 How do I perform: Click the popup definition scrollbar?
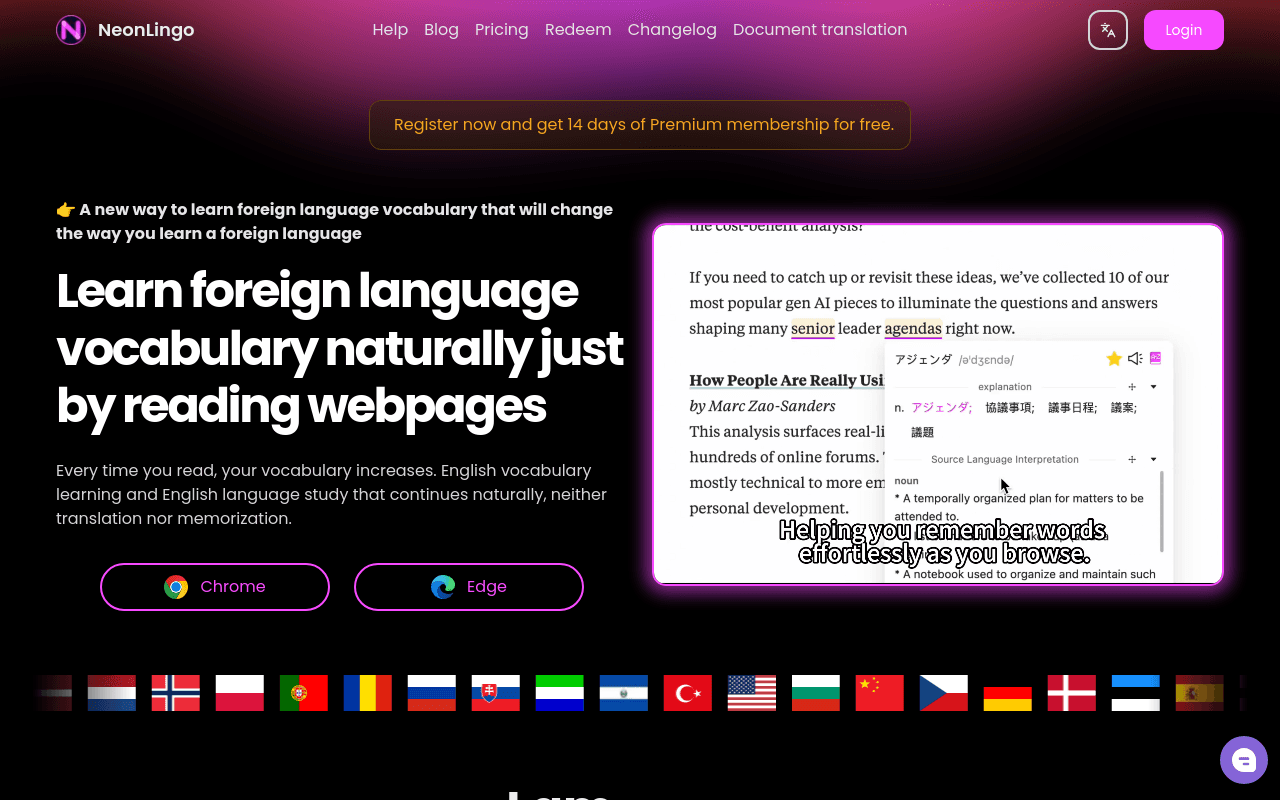pos(1161,512)
